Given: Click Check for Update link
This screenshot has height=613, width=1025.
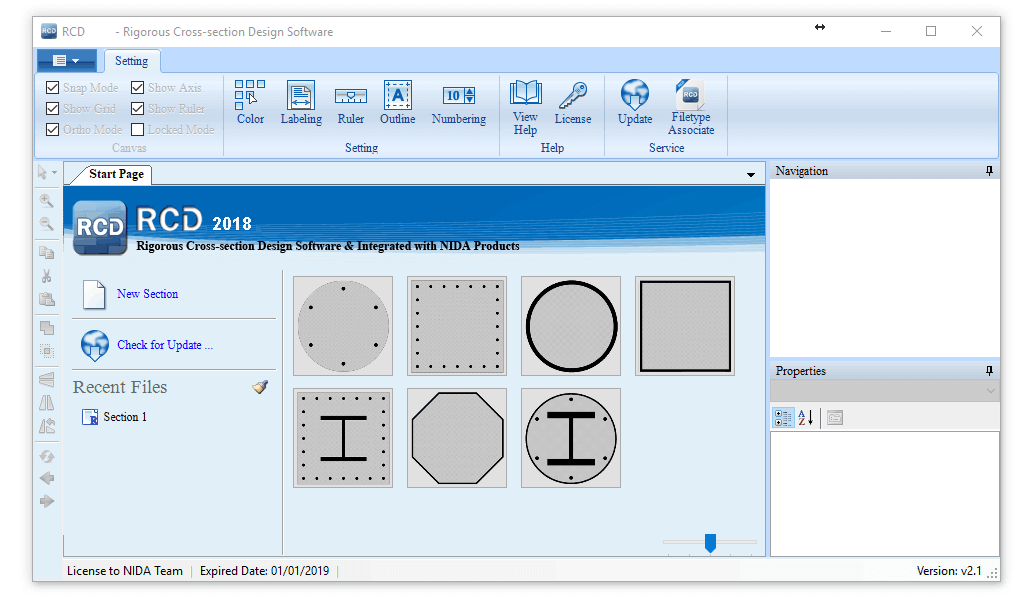Looking at the screenshot, I should pyautogui.click(x=165, y=345).
